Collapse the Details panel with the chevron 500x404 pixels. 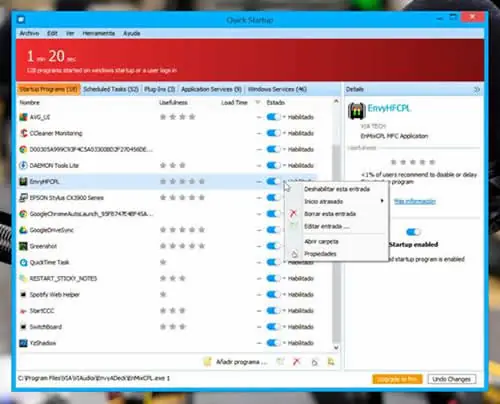click(x=477, y=89)
